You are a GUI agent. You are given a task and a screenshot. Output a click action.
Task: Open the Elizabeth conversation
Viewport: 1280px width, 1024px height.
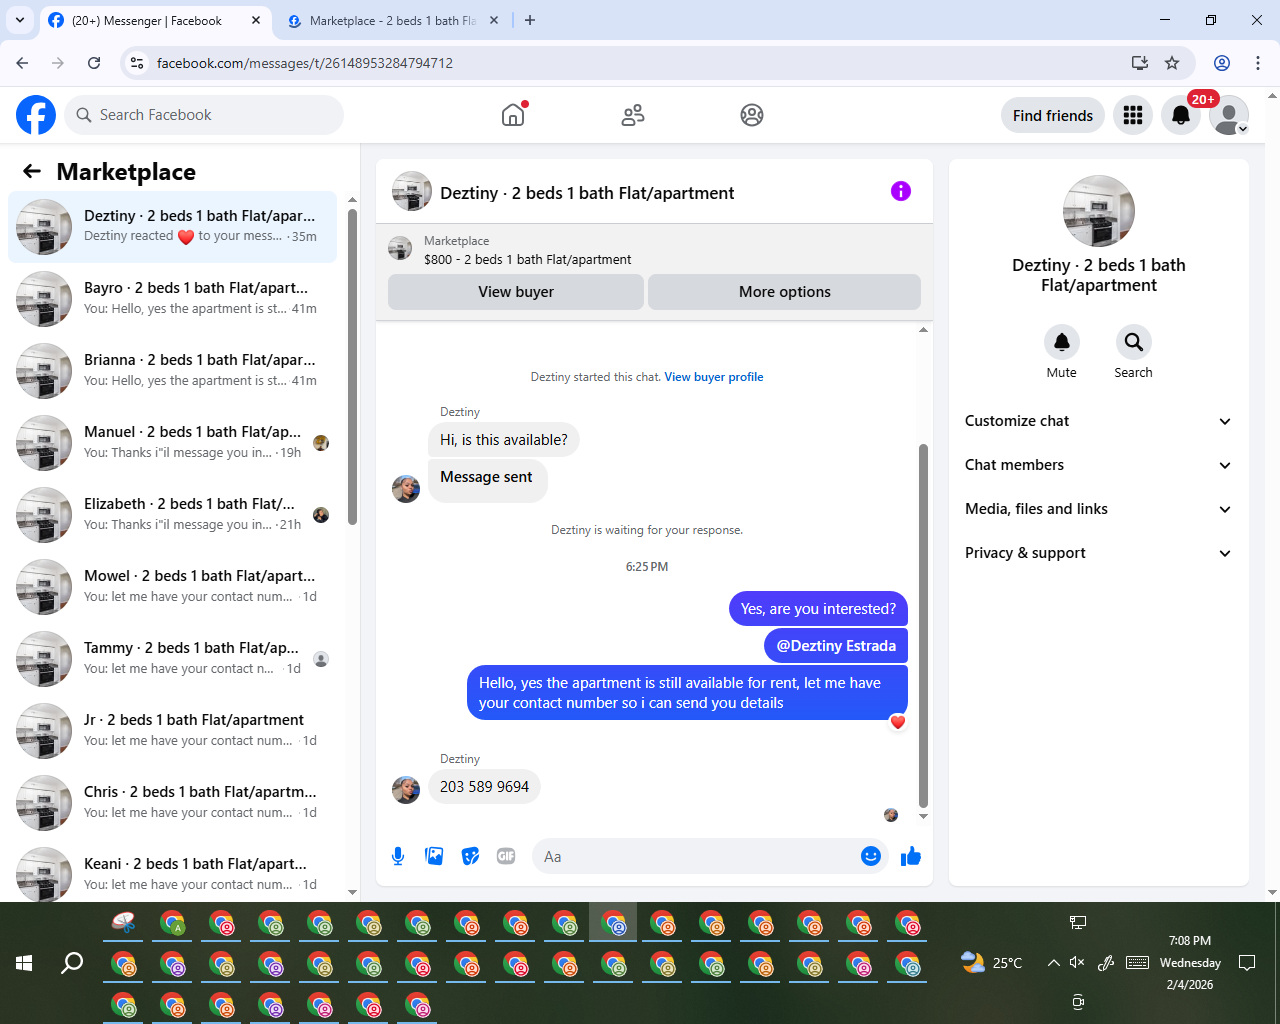click(172, 515)
